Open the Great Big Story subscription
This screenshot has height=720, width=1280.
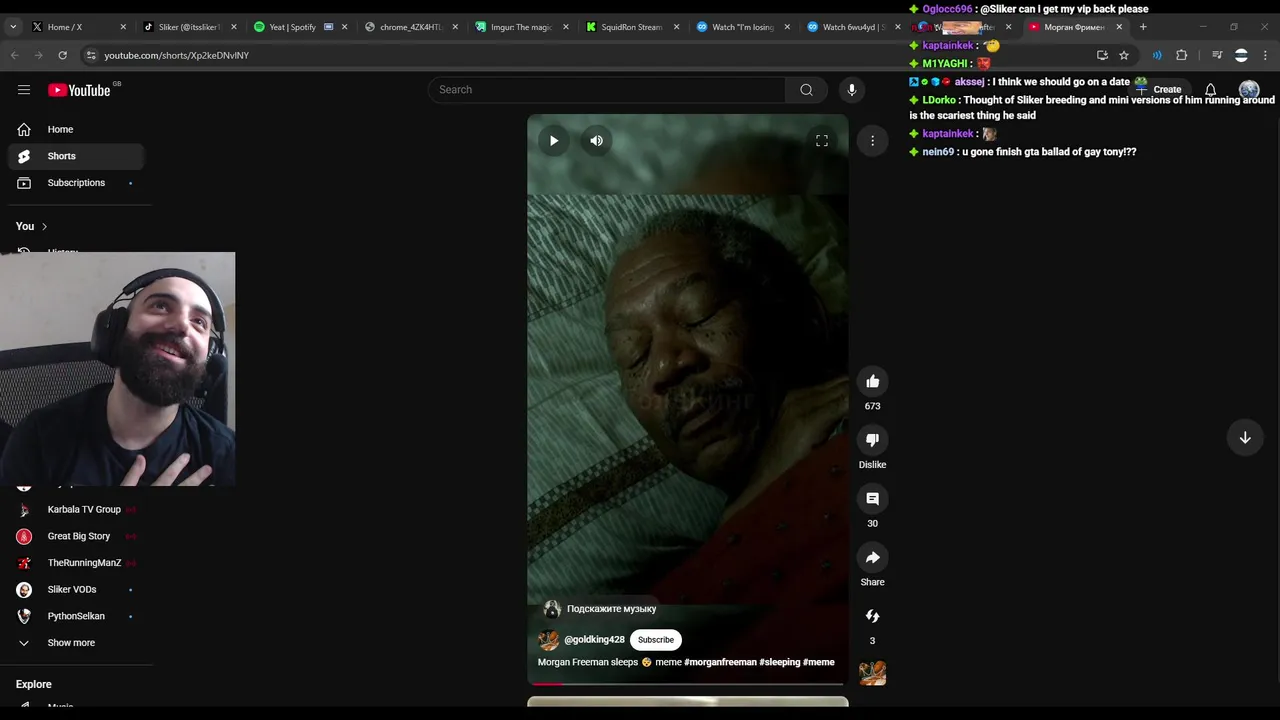pos(76,536)
